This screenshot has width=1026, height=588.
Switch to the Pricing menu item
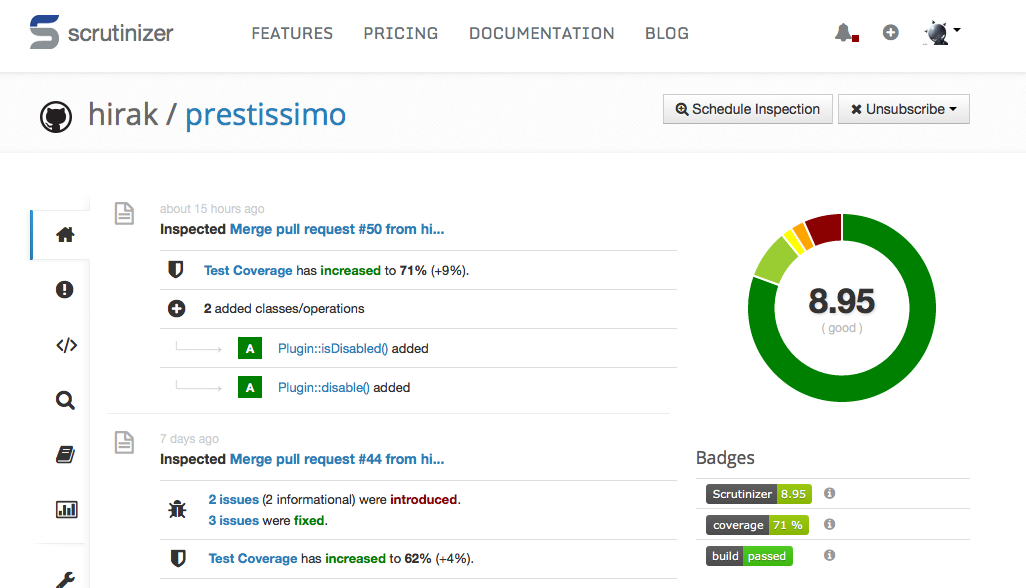pyautogui.click(x=400, y=33)
